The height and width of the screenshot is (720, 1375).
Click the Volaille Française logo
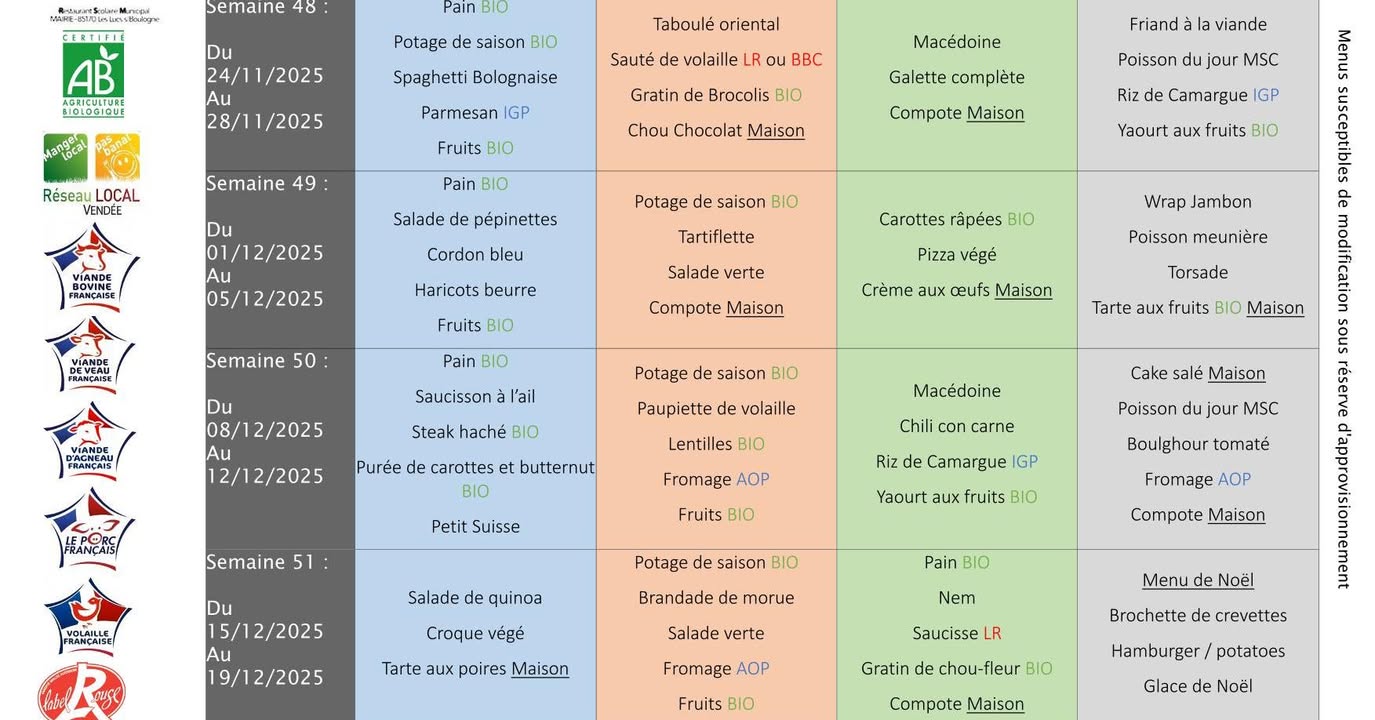coord(89,616)
